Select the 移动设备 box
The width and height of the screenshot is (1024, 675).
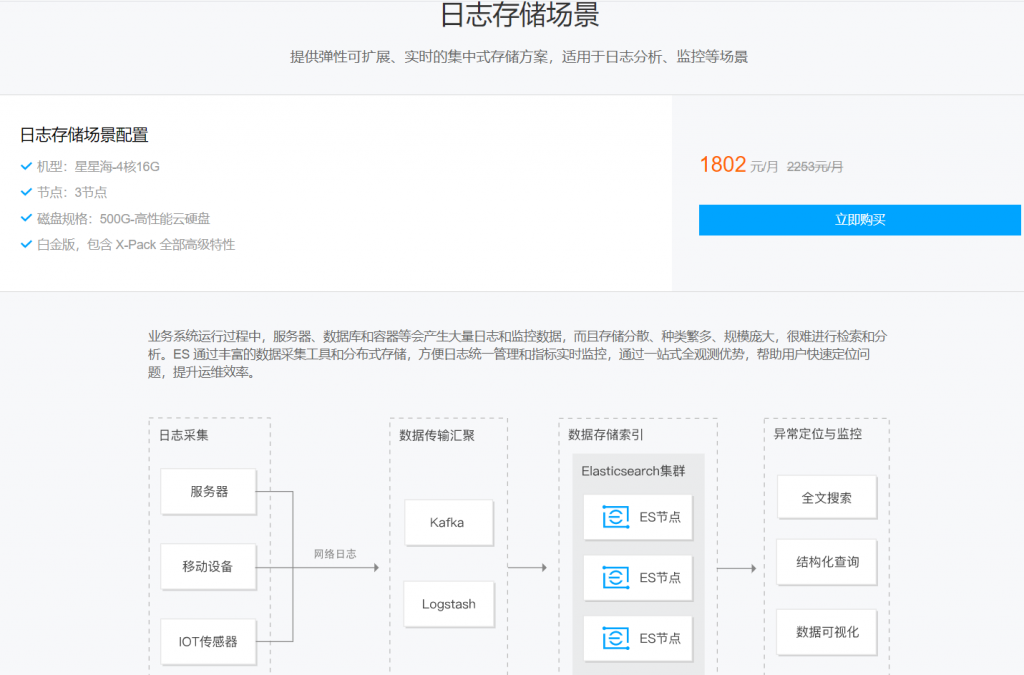pyautogui.click(x=208, y=567)
